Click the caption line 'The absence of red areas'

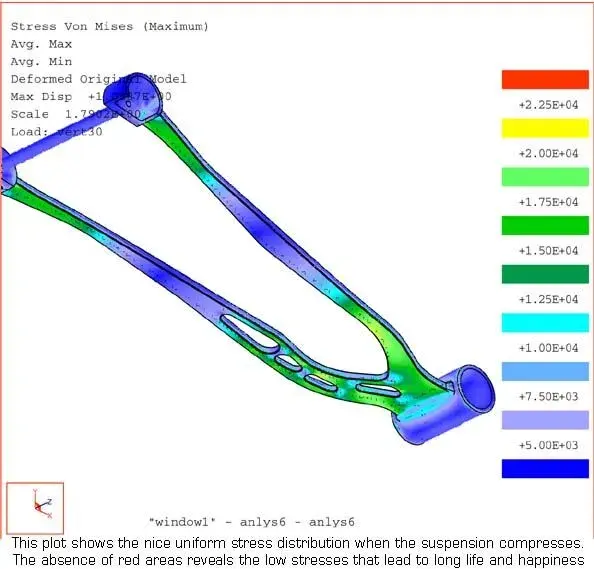298,560
